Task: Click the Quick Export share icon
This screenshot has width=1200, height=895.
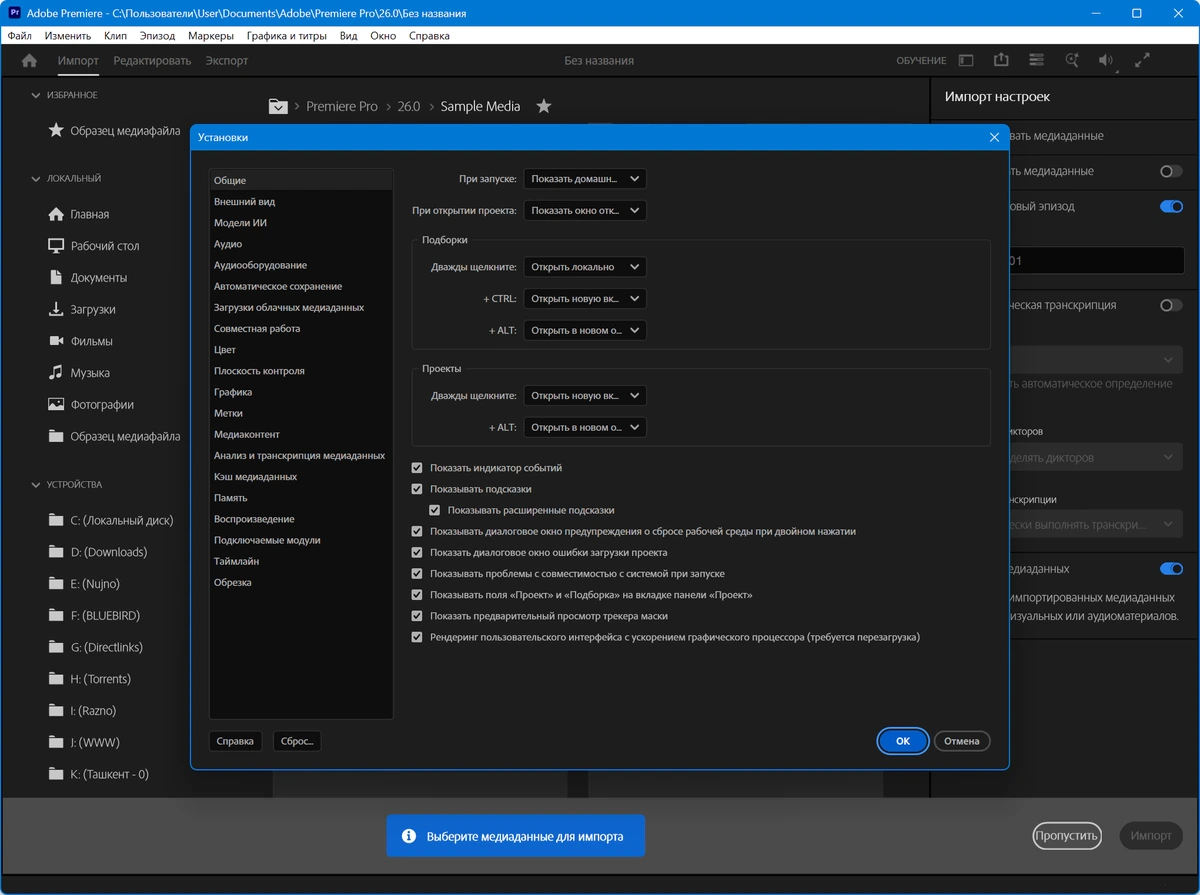Action: 1001,61
